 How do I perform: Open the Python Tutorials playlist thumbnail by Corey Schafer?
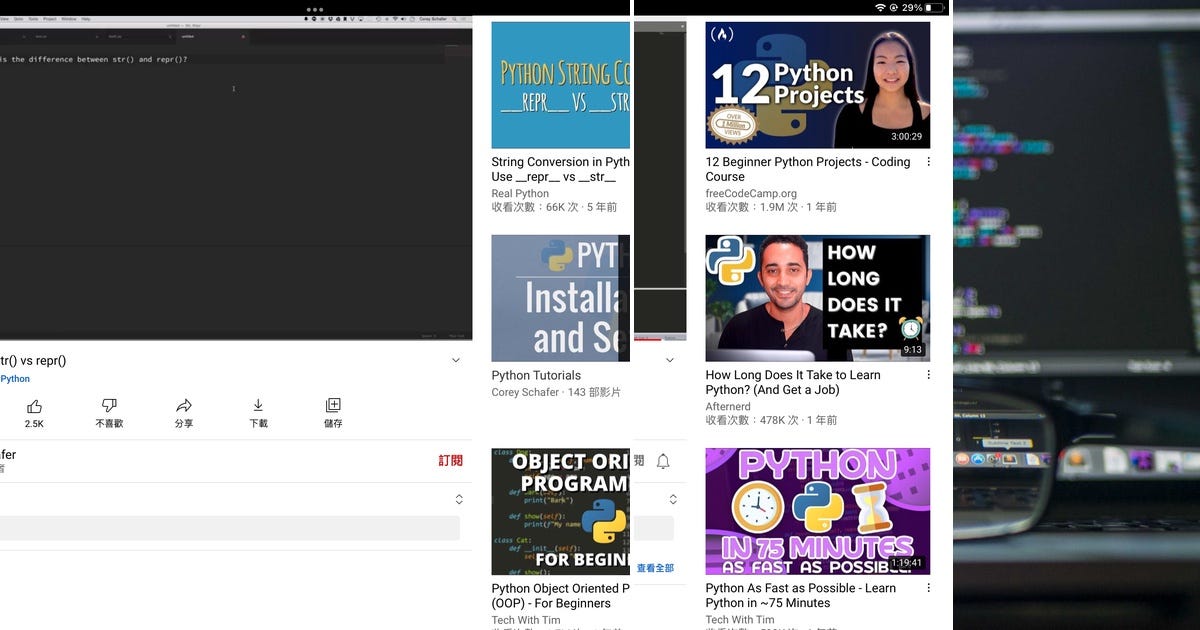pos(560,297)
